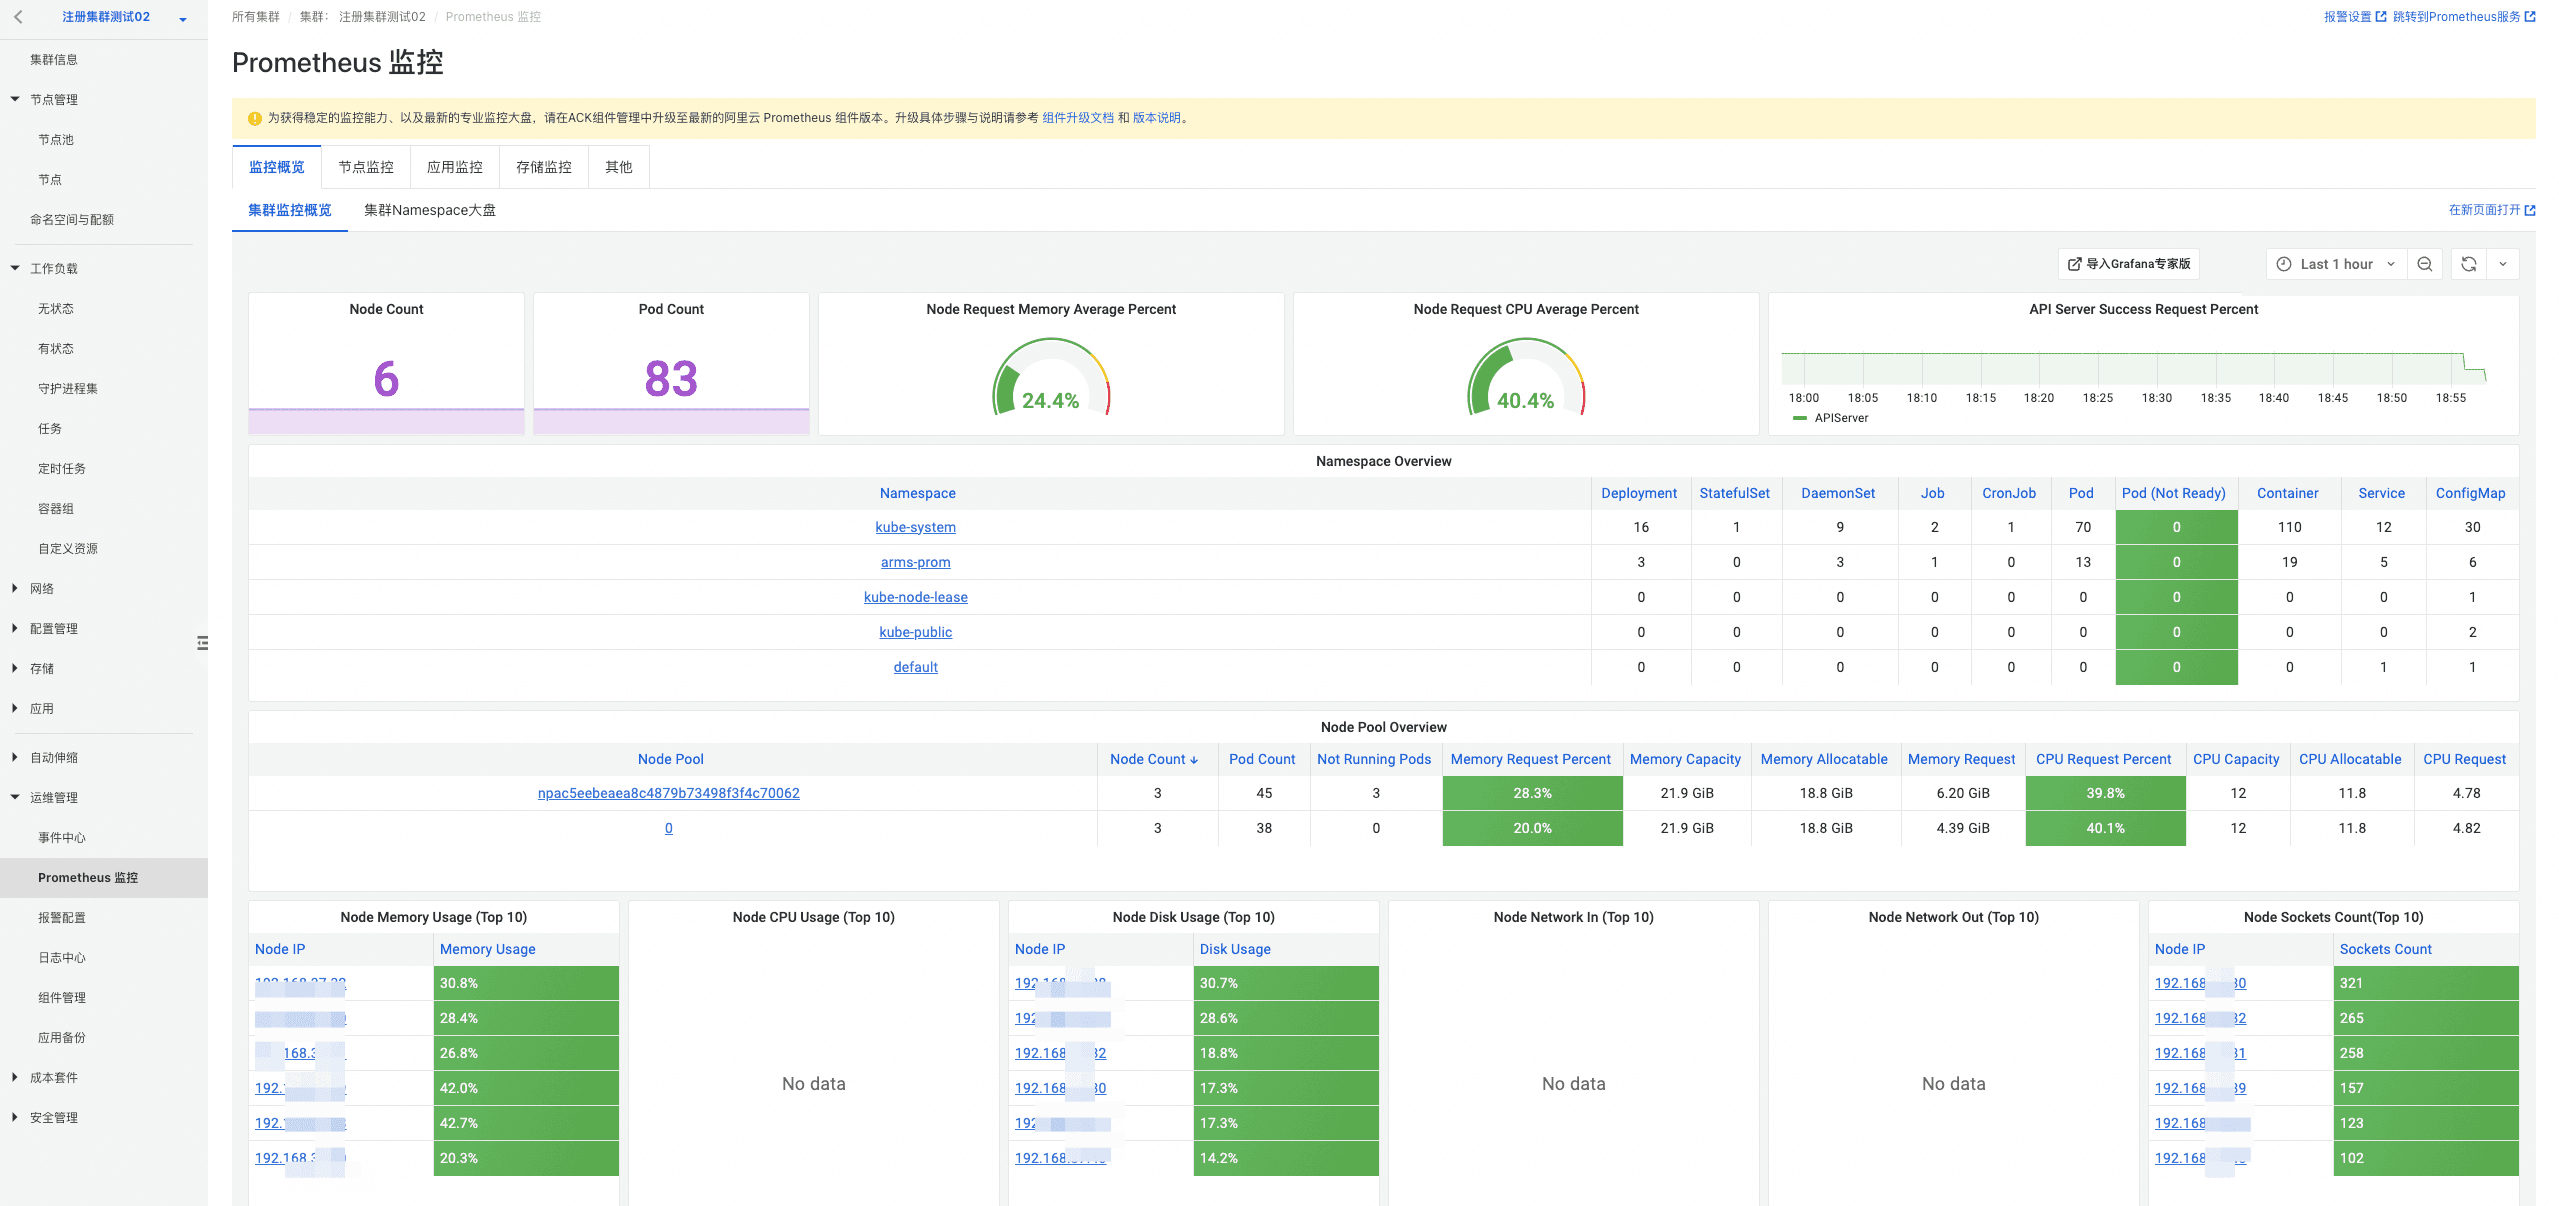The width and height of the screenshot is (2559, 1206).
Task: Click the sidebar collapse handle icon
Action: click(x=202, y=643)
